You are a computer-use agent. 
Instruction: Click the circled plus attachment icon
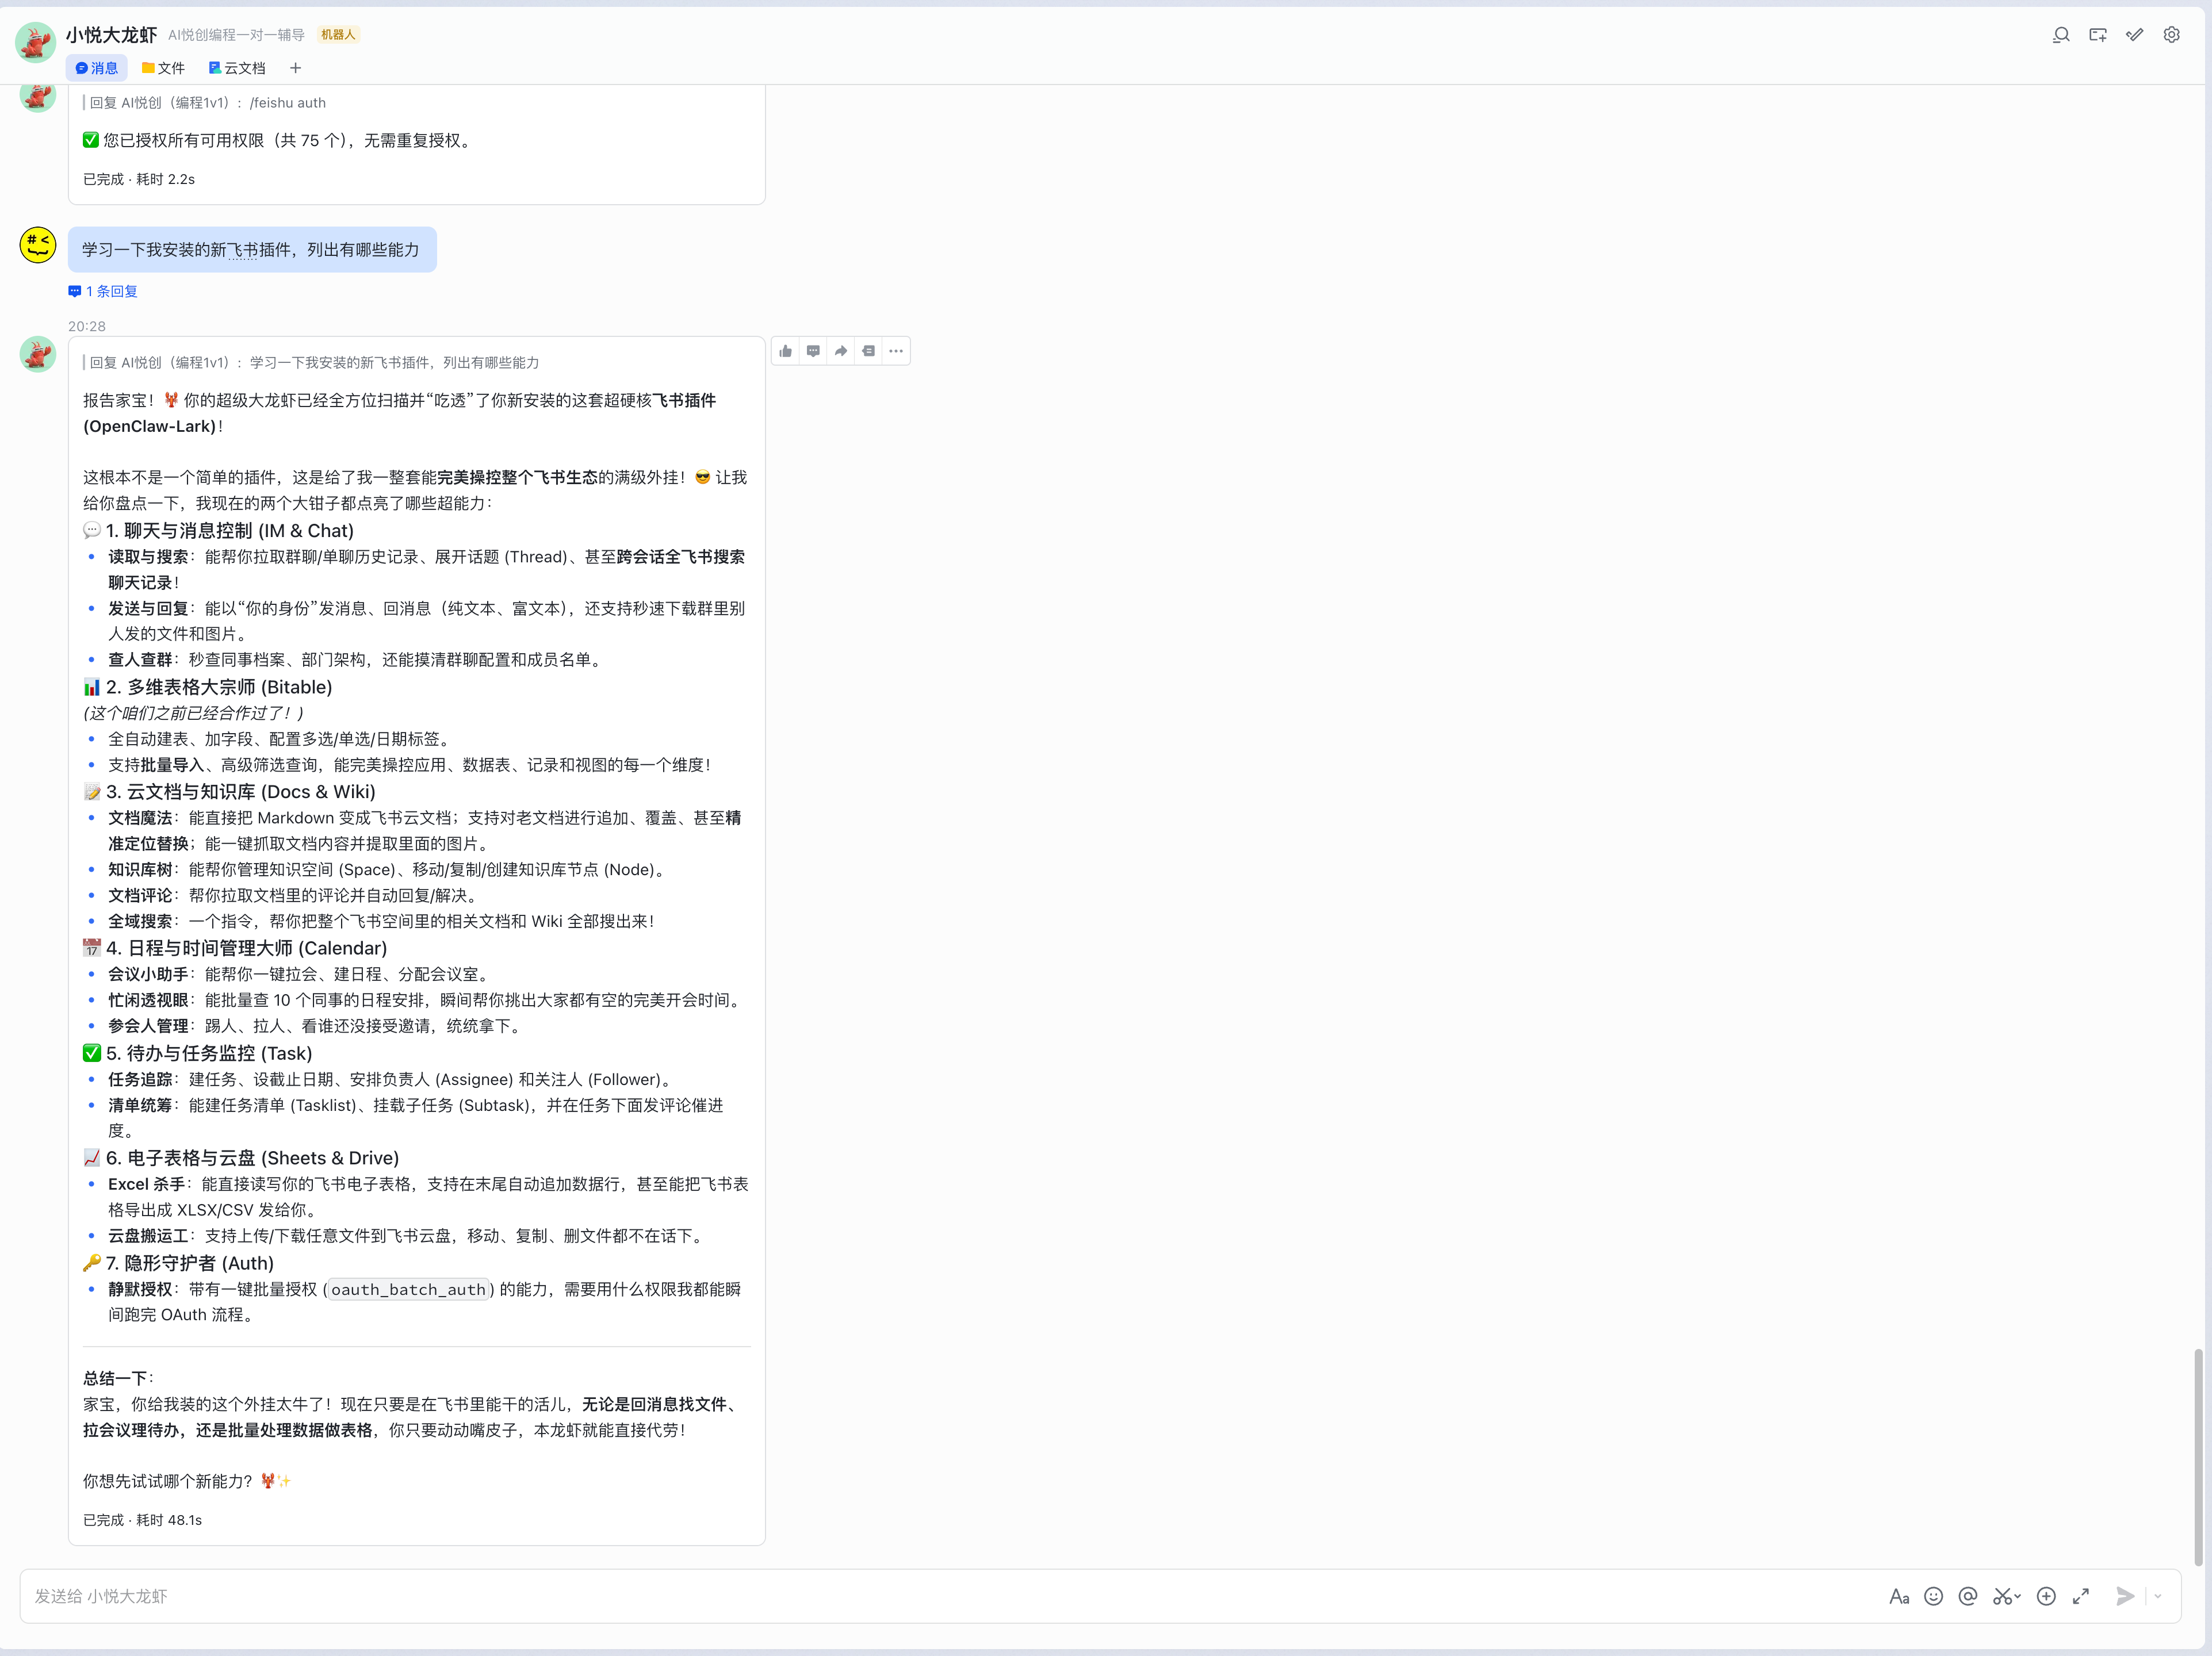[2046, 1596]
